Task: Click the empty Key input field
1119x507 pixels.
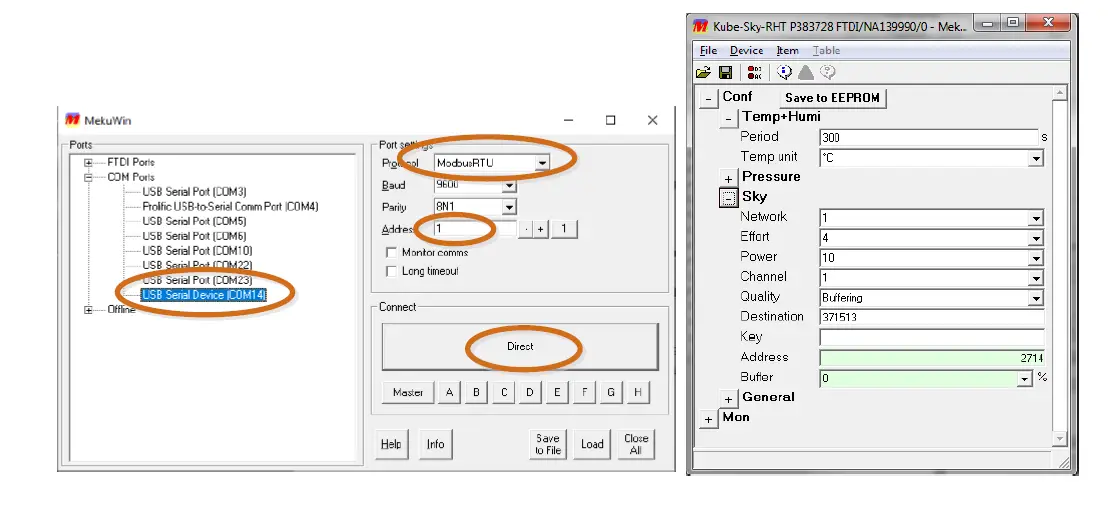Action: (932, 338)
